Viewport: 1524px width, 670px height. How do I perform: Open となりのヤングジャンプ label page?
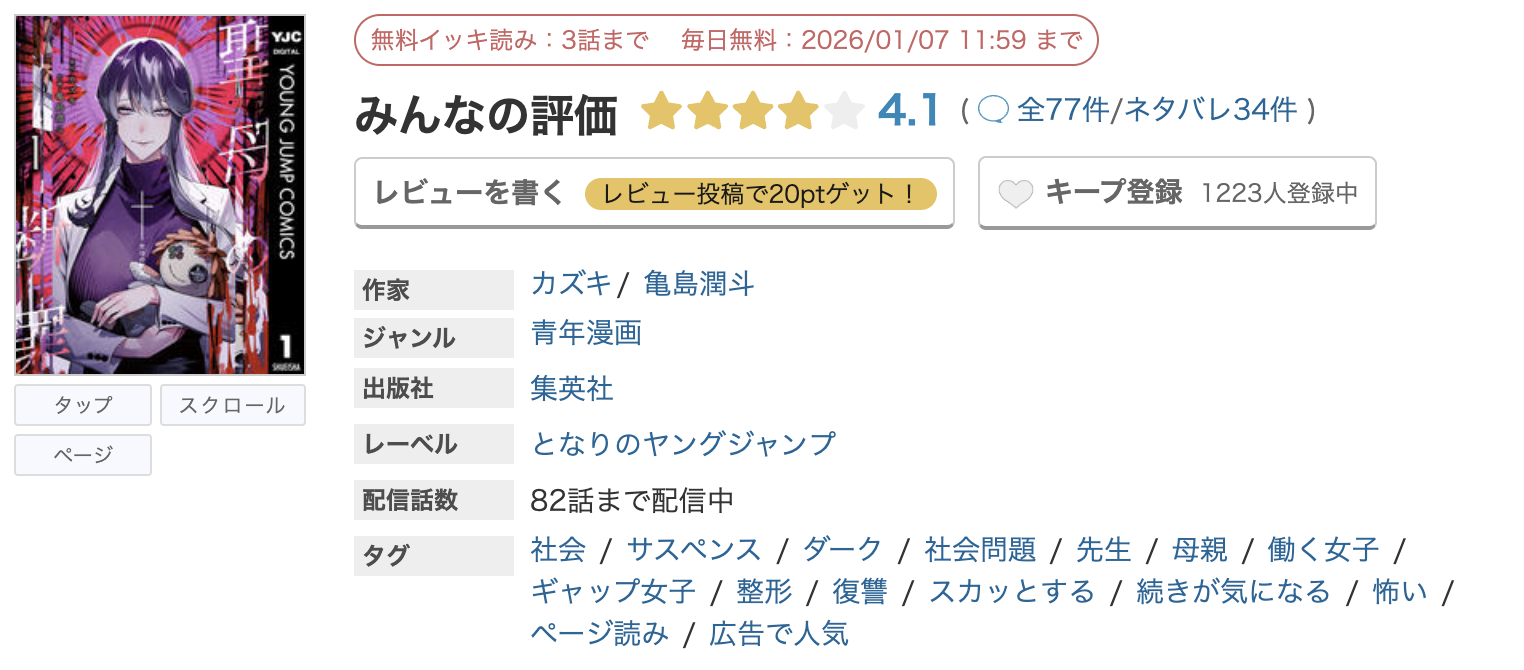pos(683,442)
